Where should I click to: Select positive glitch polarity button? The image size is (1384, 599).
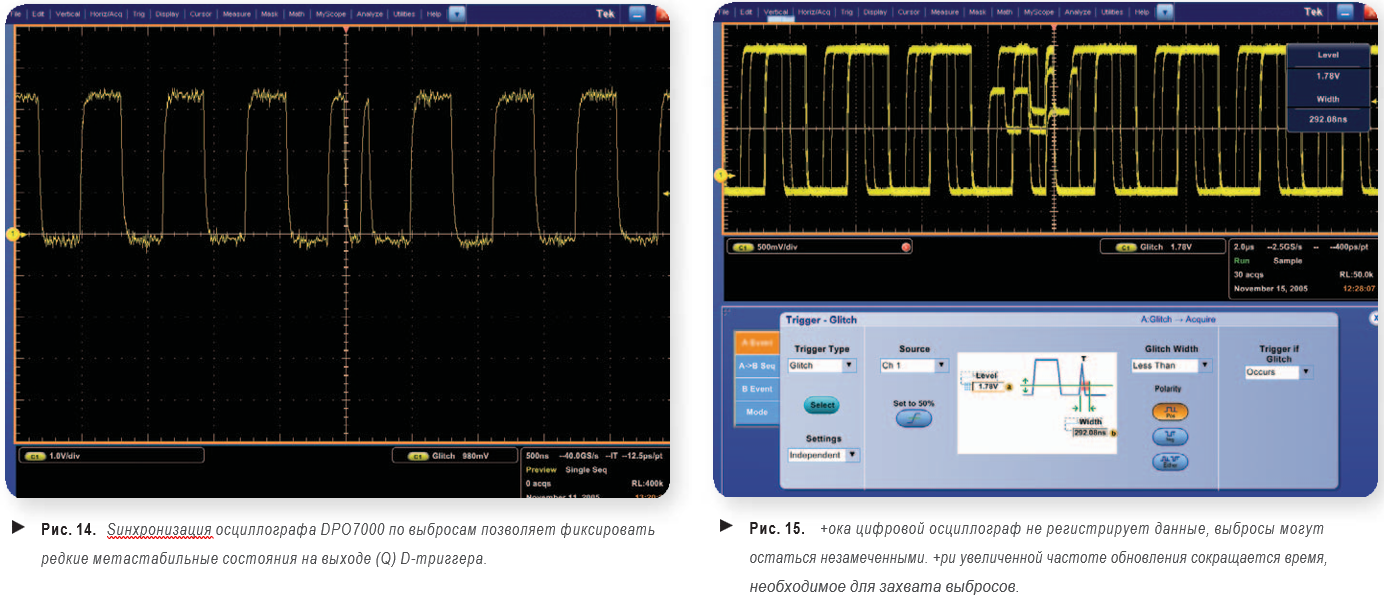point(1170,411)
